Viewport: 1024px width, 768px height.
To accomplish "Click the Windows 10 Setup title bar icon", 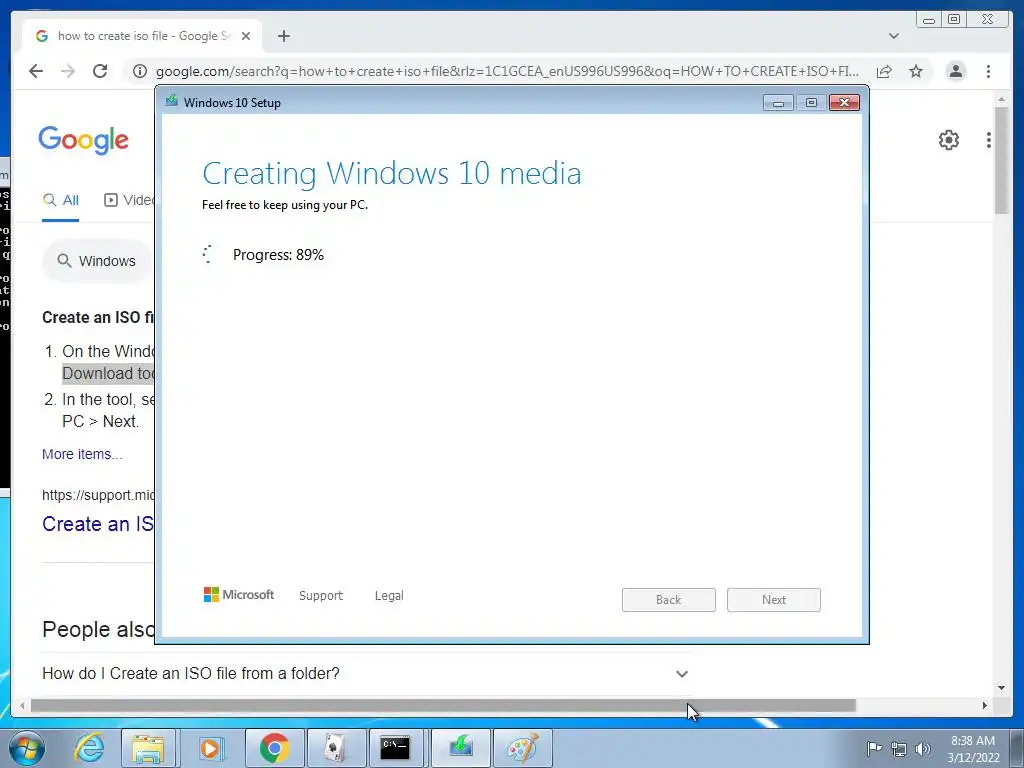I will (172, 101).
